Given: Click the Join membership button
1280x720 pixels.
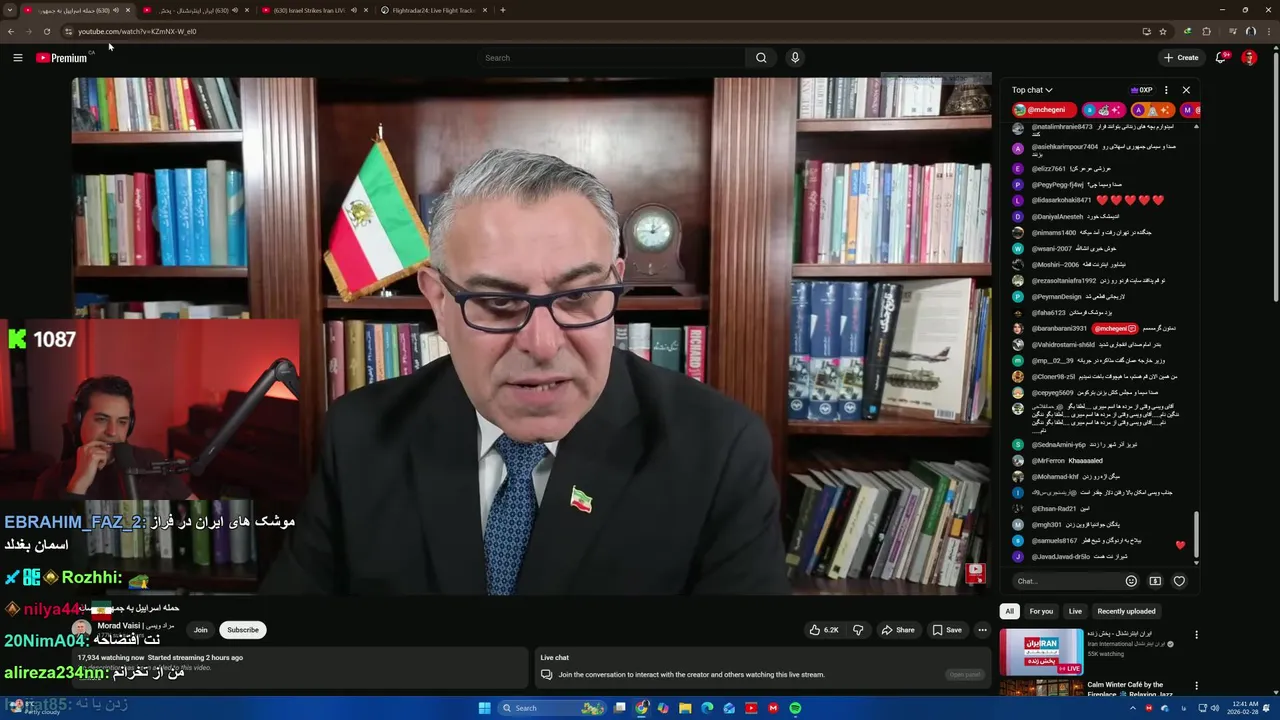Looking at the screenshot, I should [201, 630].
